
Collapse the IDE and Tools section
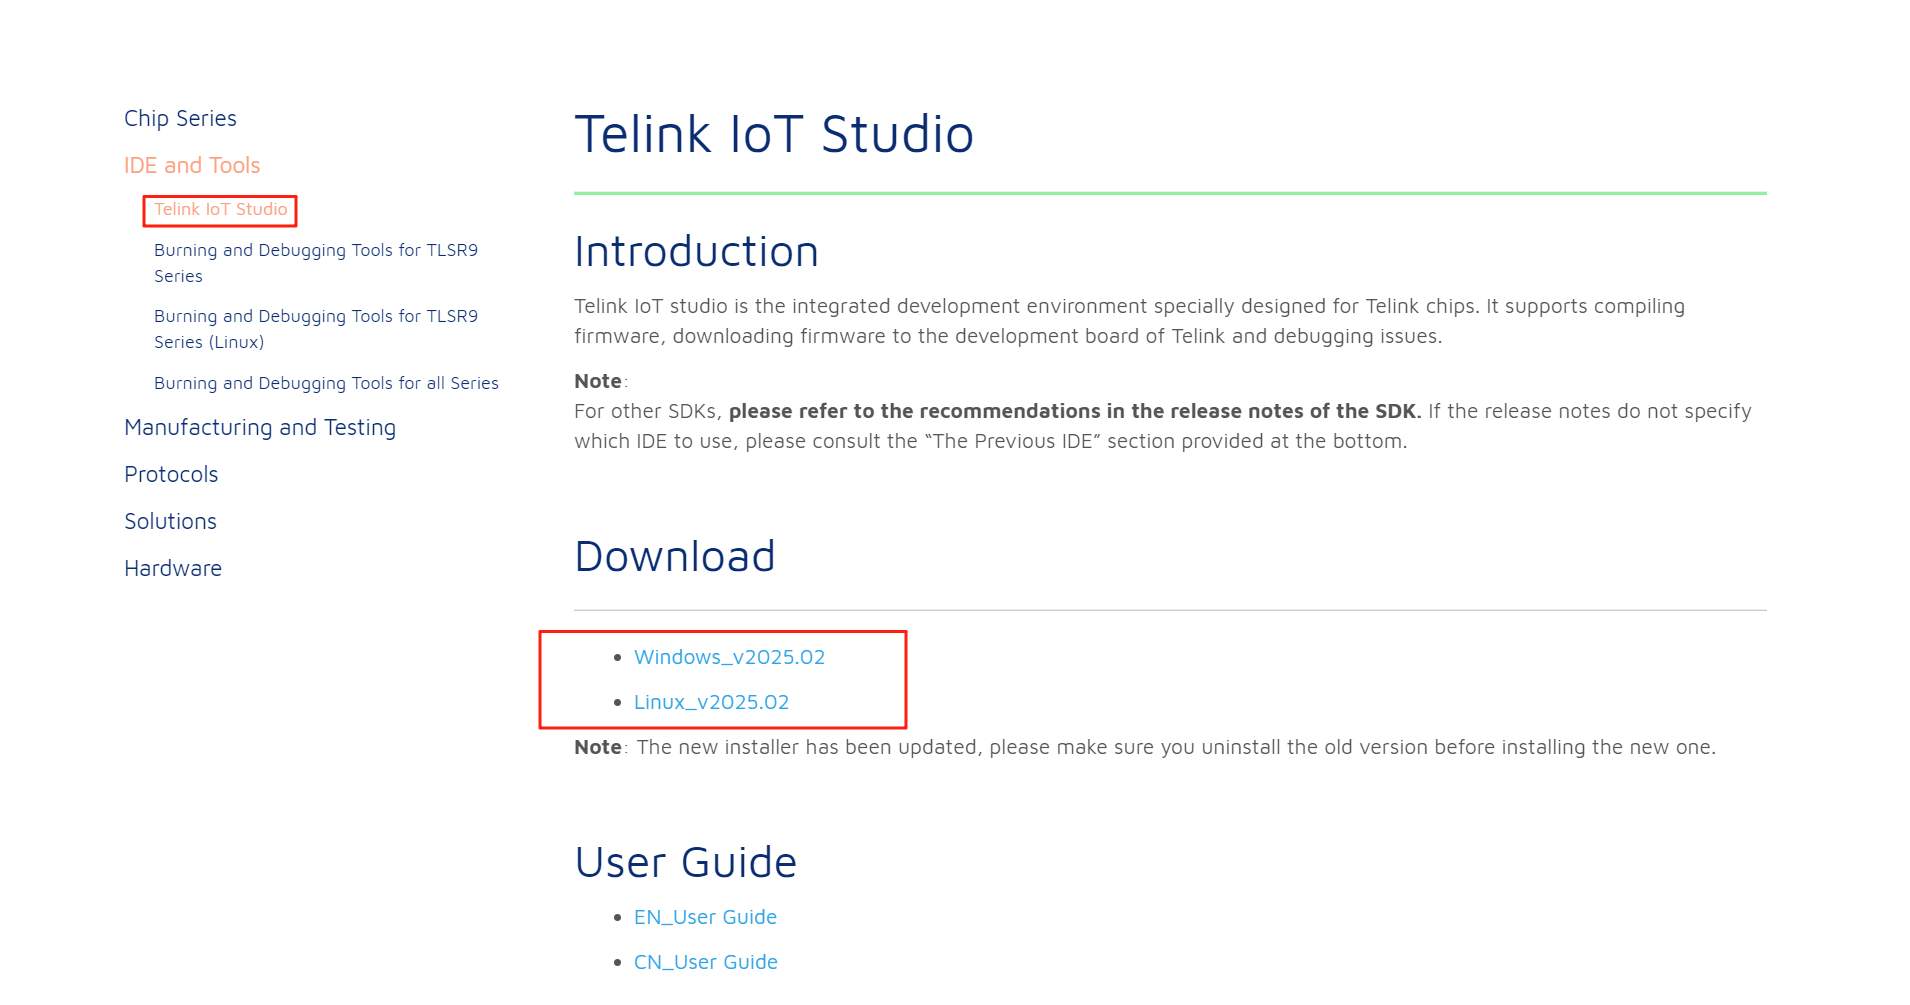pyautogui.click(x=192, y=165)
